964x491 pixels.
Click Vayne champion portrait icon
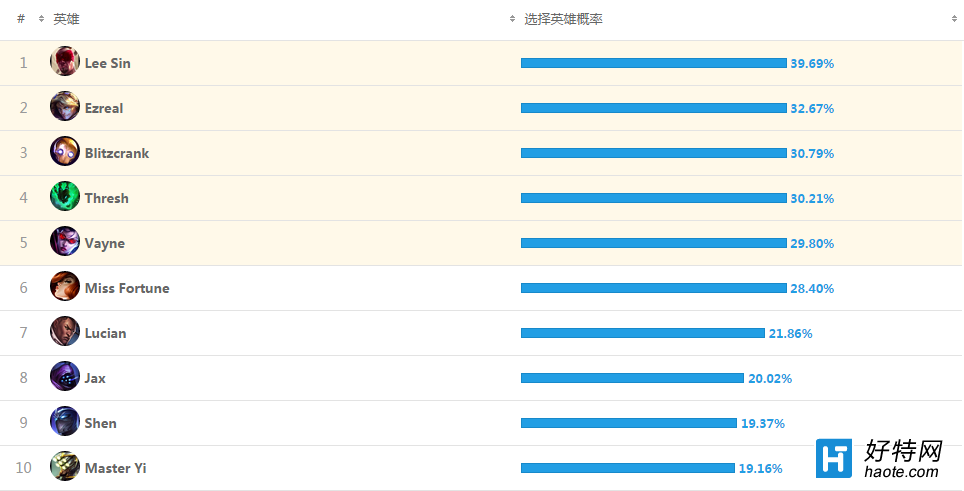point(65,242)
